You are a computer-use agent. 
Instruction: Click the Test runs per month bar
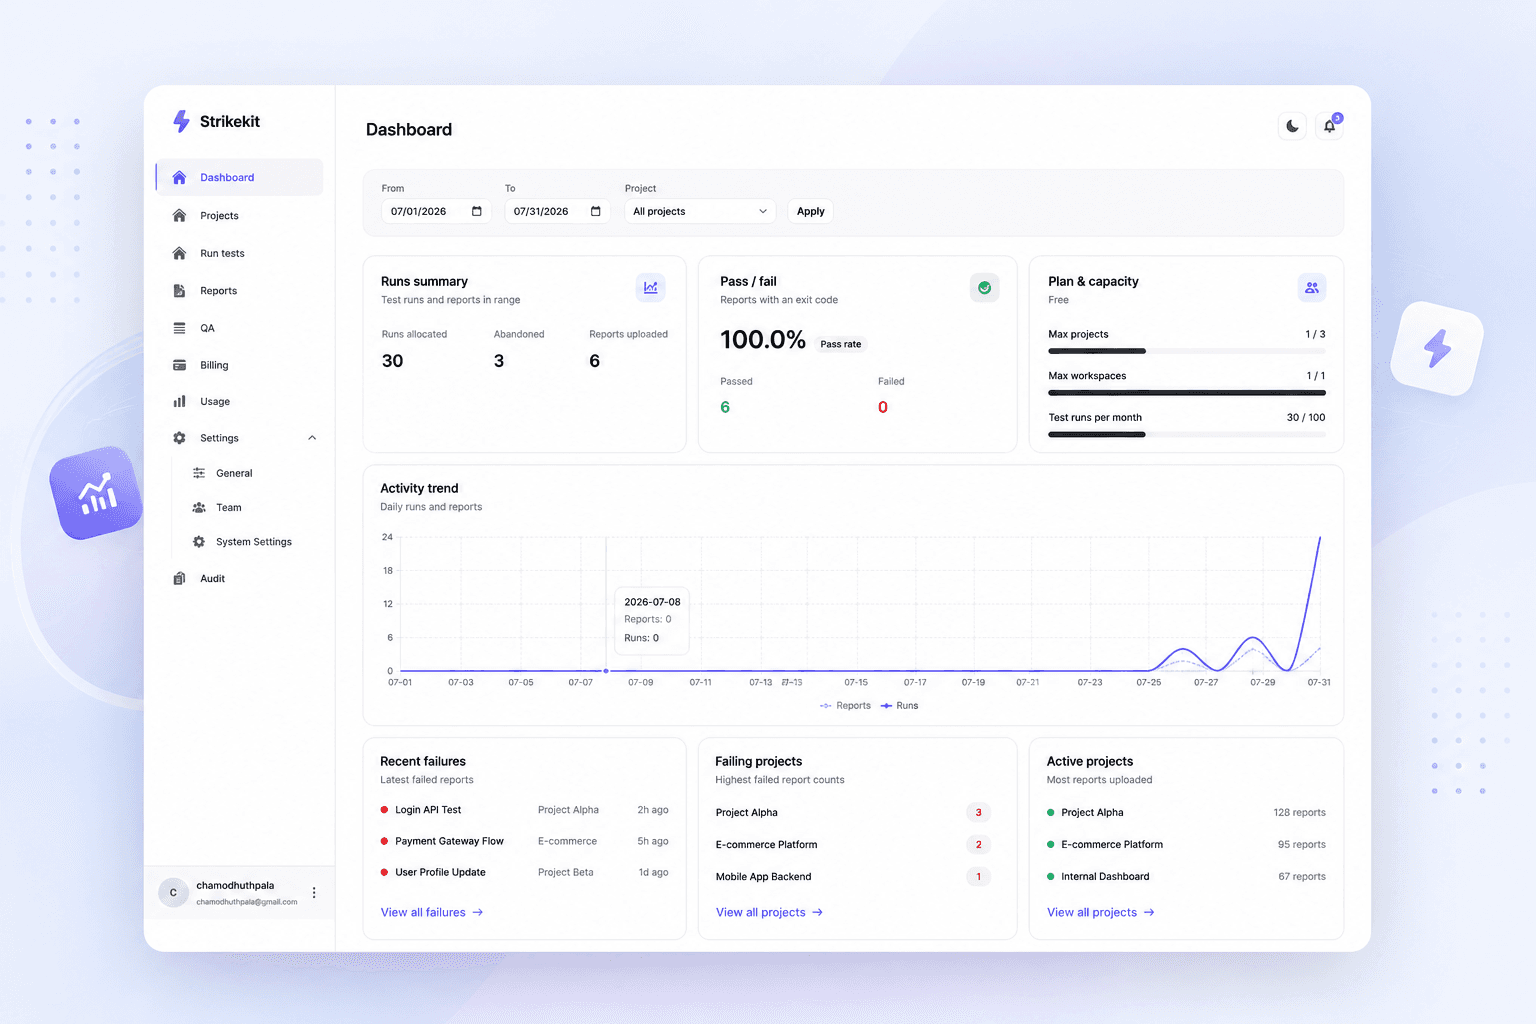point(1187,434)
